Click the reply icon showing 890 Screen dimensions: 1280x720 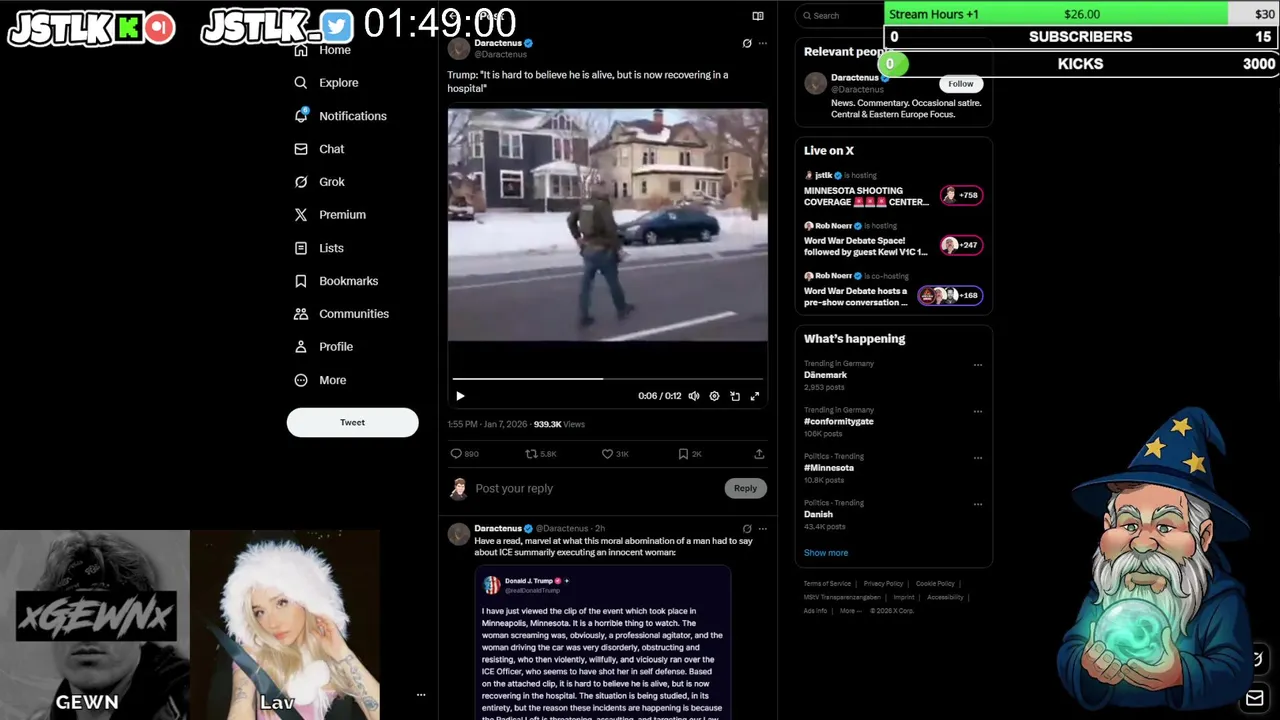[x=464, y=454]
